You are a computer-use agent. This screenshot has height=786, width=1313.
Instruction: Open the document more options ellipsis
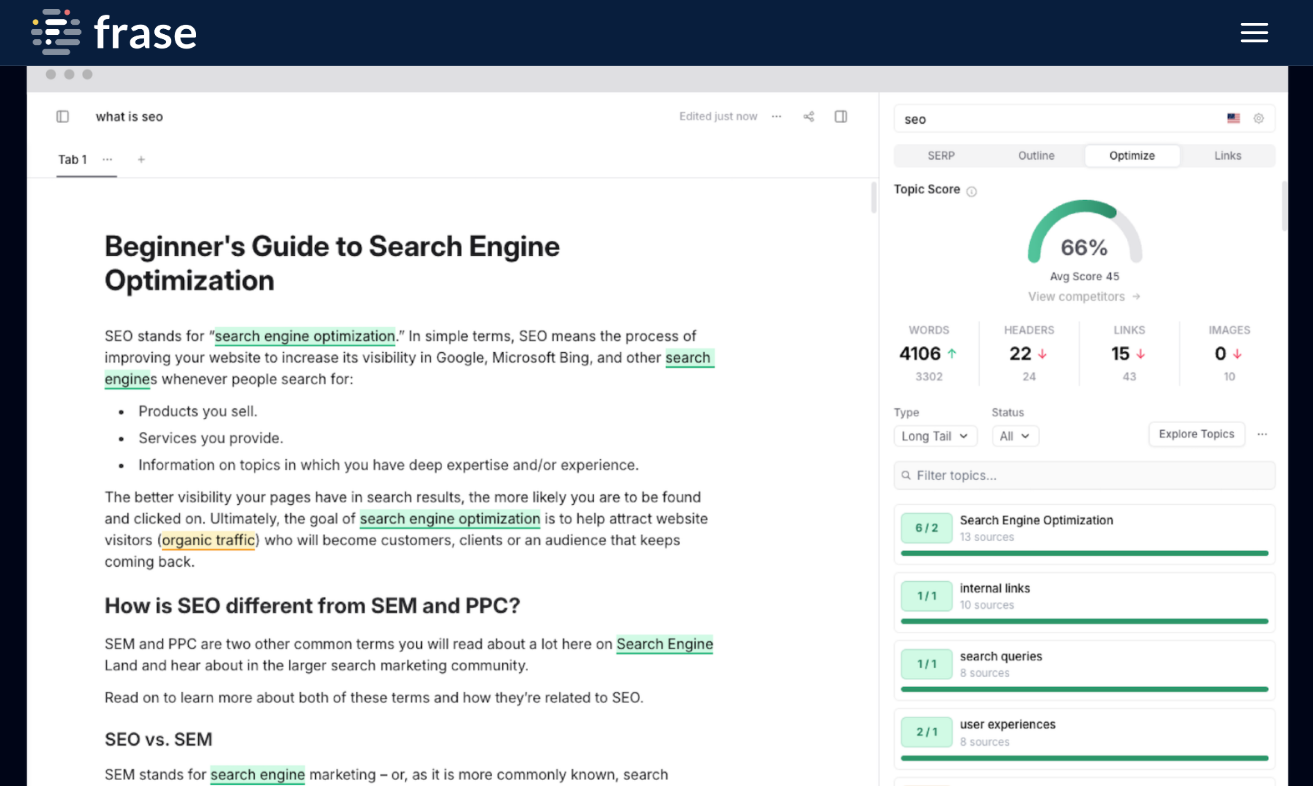[x=776, y=116]
